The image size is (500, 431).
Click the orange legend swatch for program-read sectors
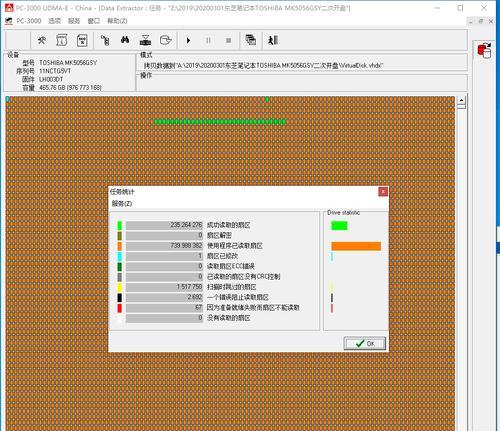(120, 246)
